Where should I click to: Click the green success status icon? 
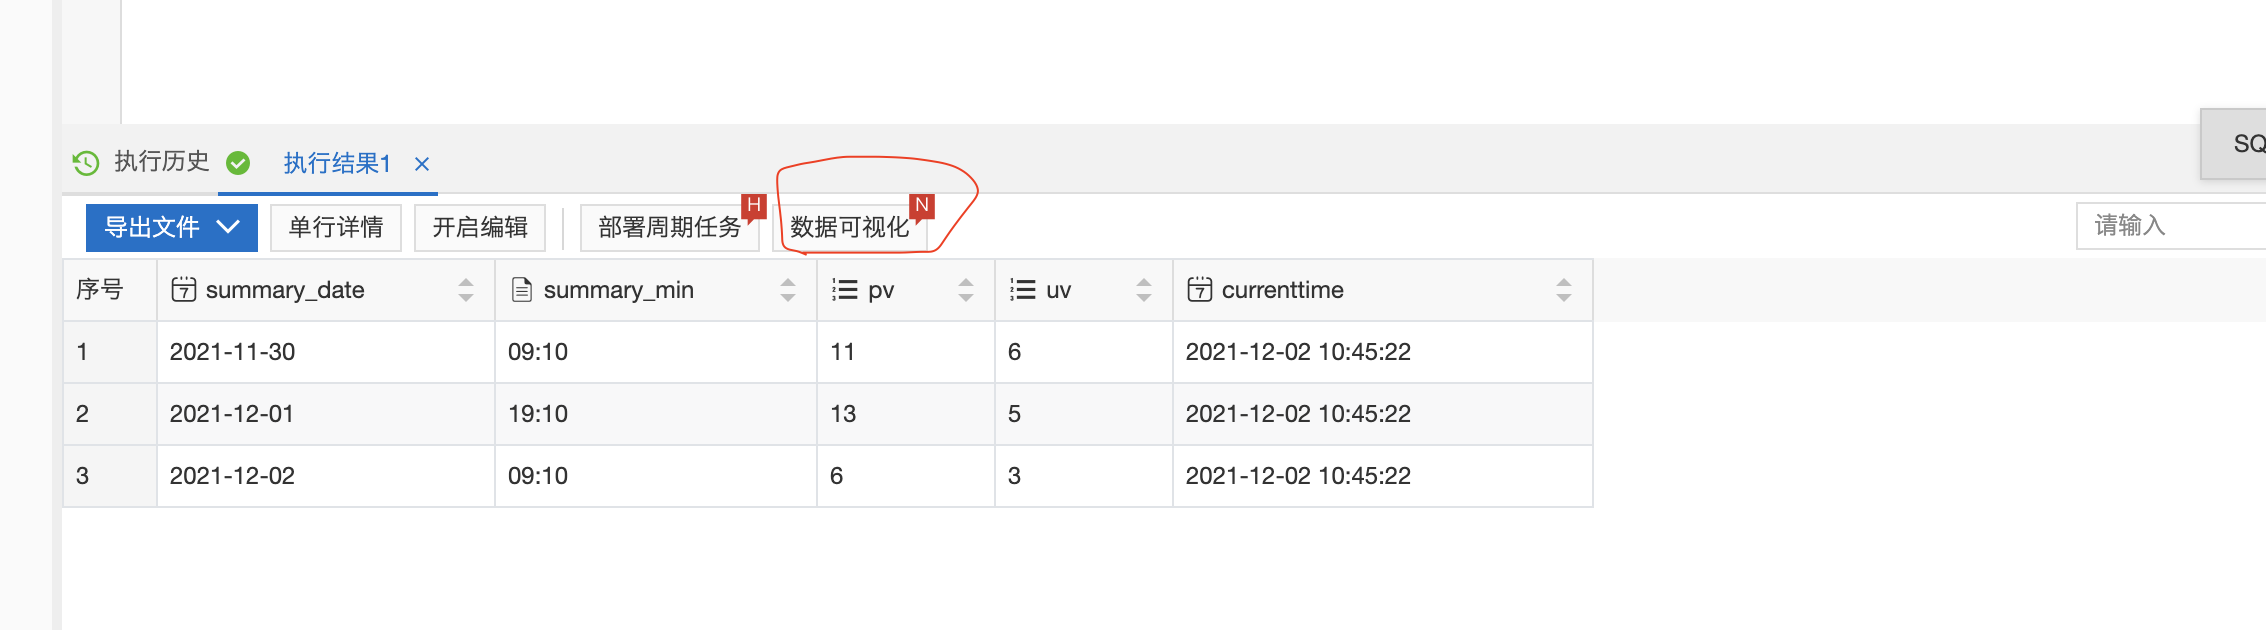pyautogui.click(x=238, y=162)
